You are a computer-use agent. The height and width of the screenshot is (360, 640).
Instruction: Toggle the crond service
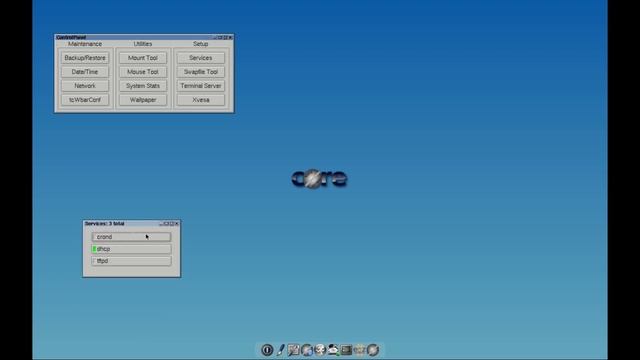click(x=131, y=237)
